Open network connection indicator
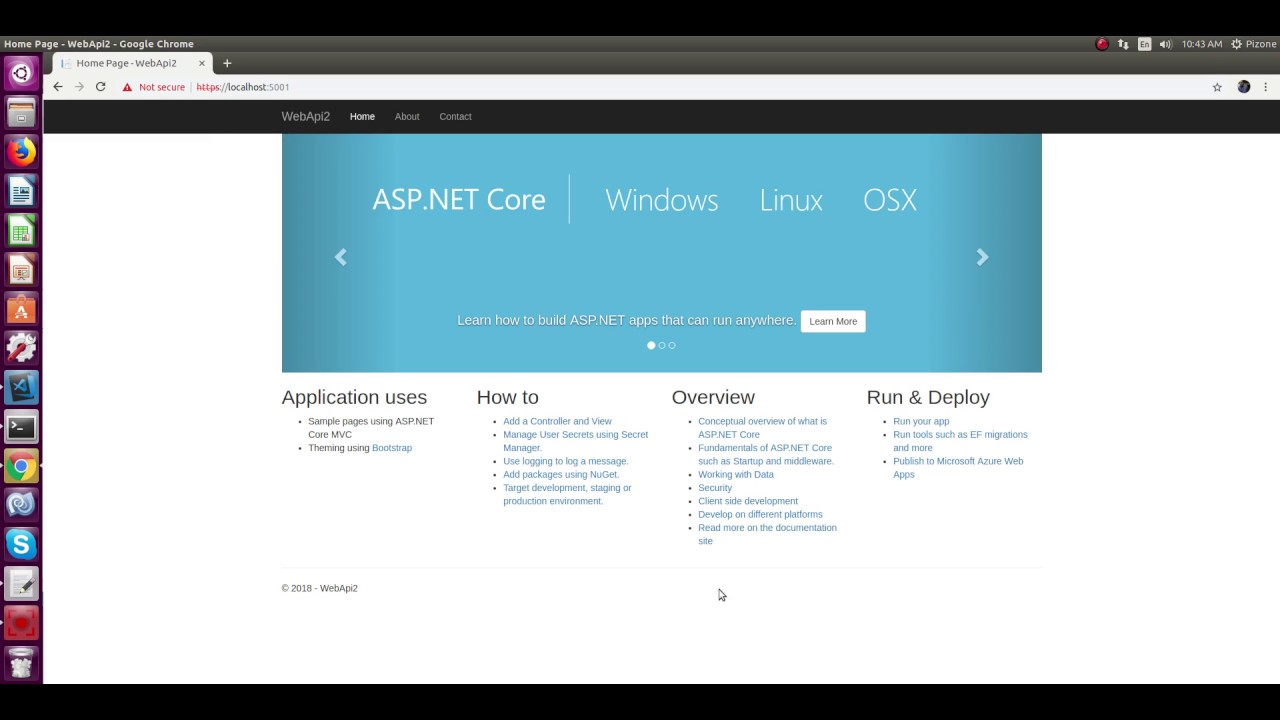Viewport: 1280px width, 720px height. (1123, 44)
